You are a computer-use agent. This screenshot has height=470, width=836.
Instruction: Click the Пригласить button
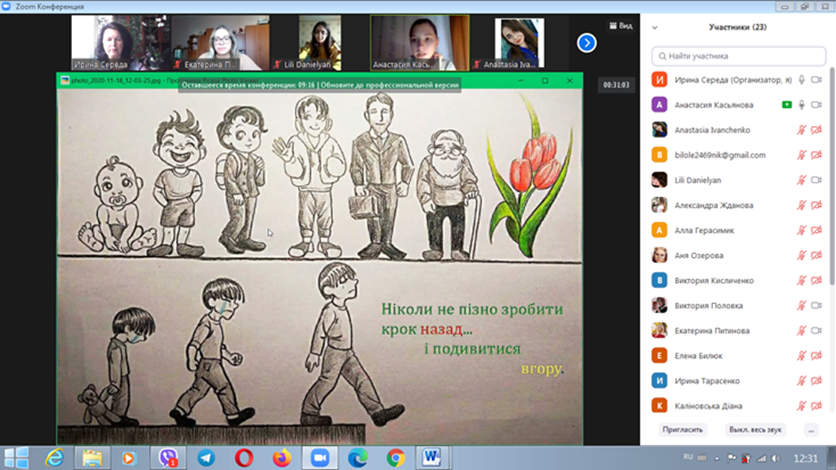(682, 429)
